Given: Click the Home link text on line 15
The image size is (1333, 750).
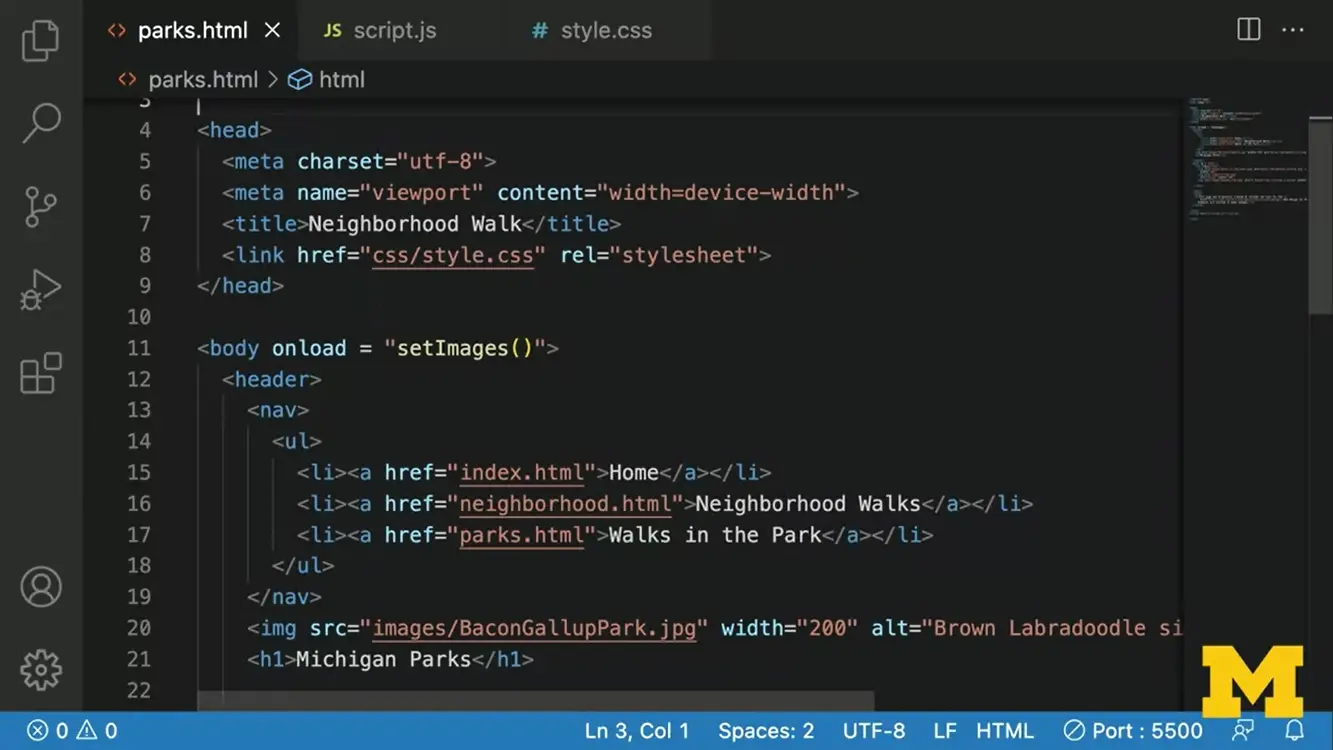Looking at the screenshot, I should tap(634, 472).
